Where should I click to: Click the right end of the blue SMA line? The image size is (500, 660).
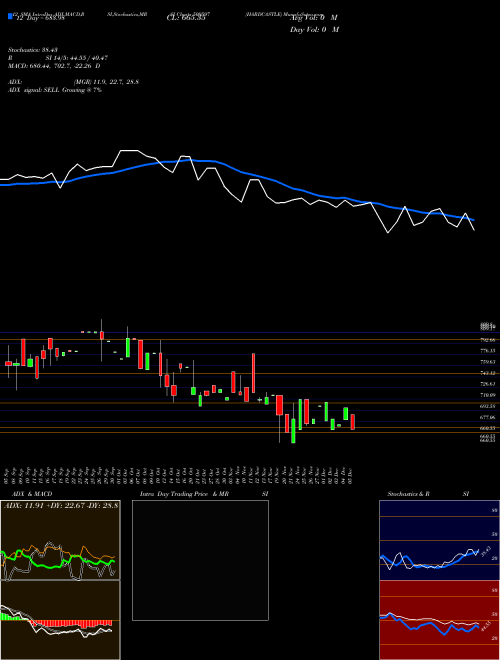click(473, 220)
